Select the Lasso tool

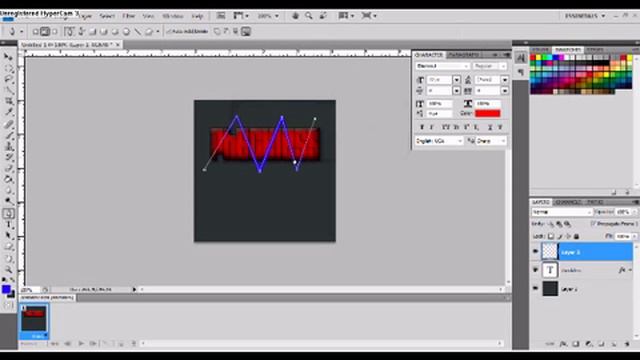click(9, 79)
